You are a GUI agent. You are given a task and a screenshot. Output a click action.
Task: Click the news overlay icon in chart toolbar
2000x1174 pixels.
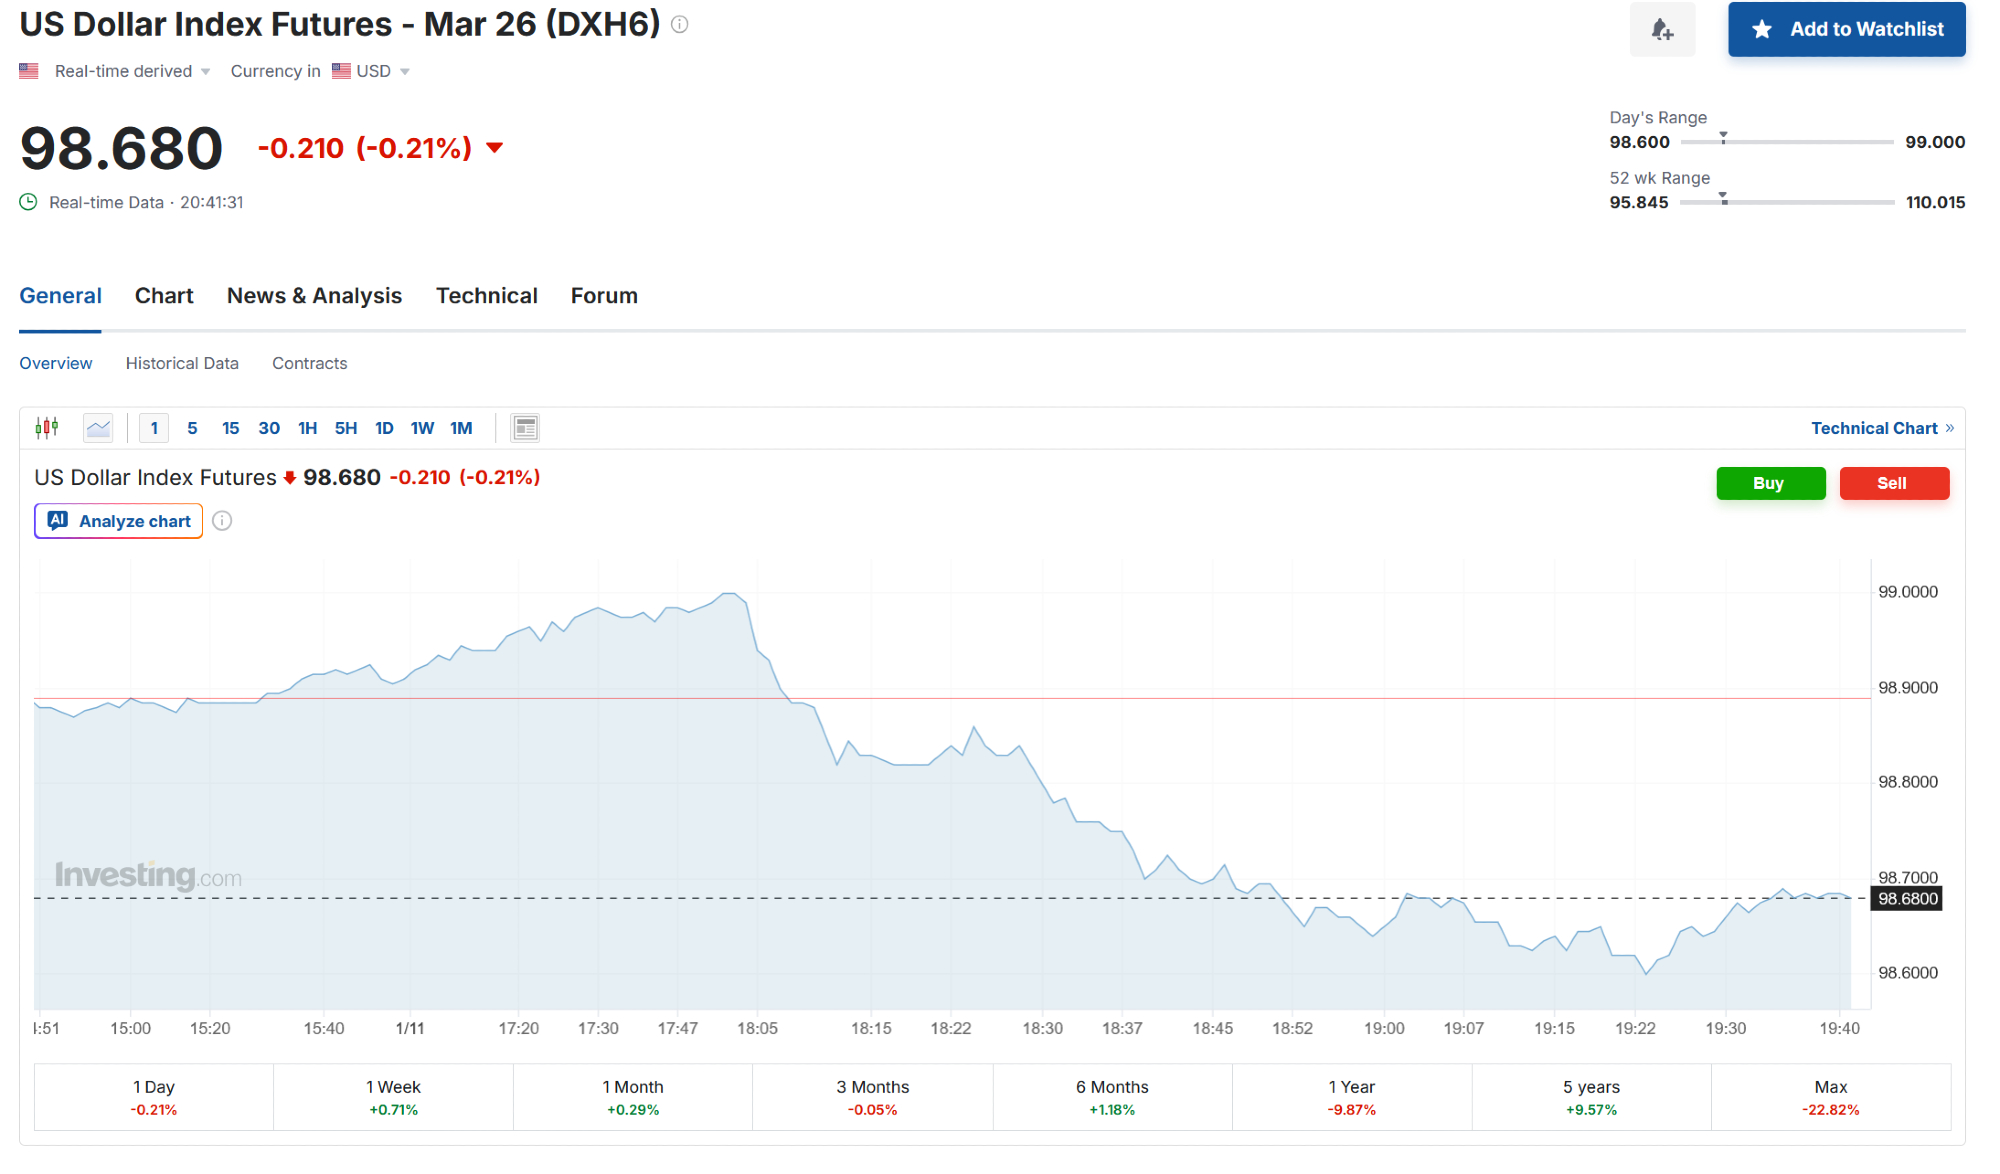pyautogui.click(x=525, y=428)
